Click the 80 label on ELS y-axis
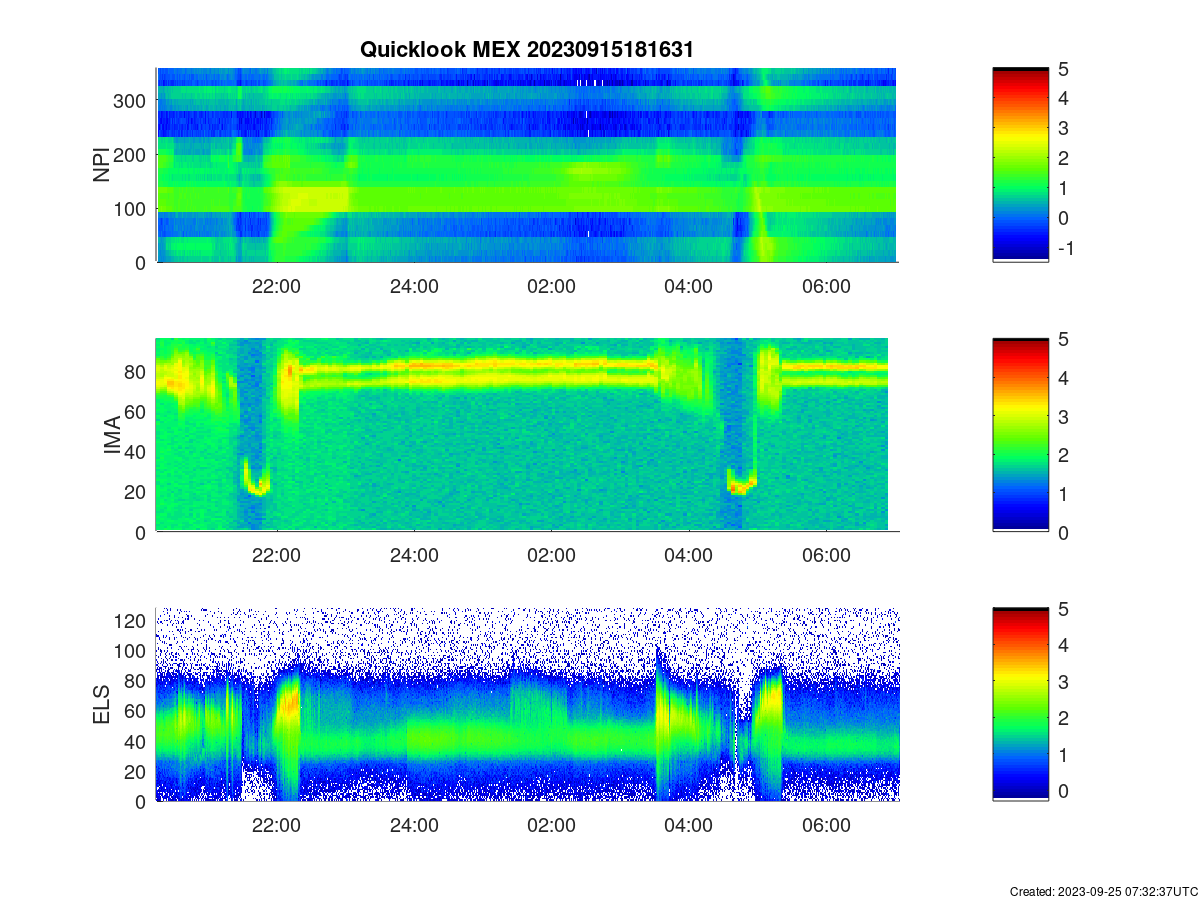 [x=136, y=681]
